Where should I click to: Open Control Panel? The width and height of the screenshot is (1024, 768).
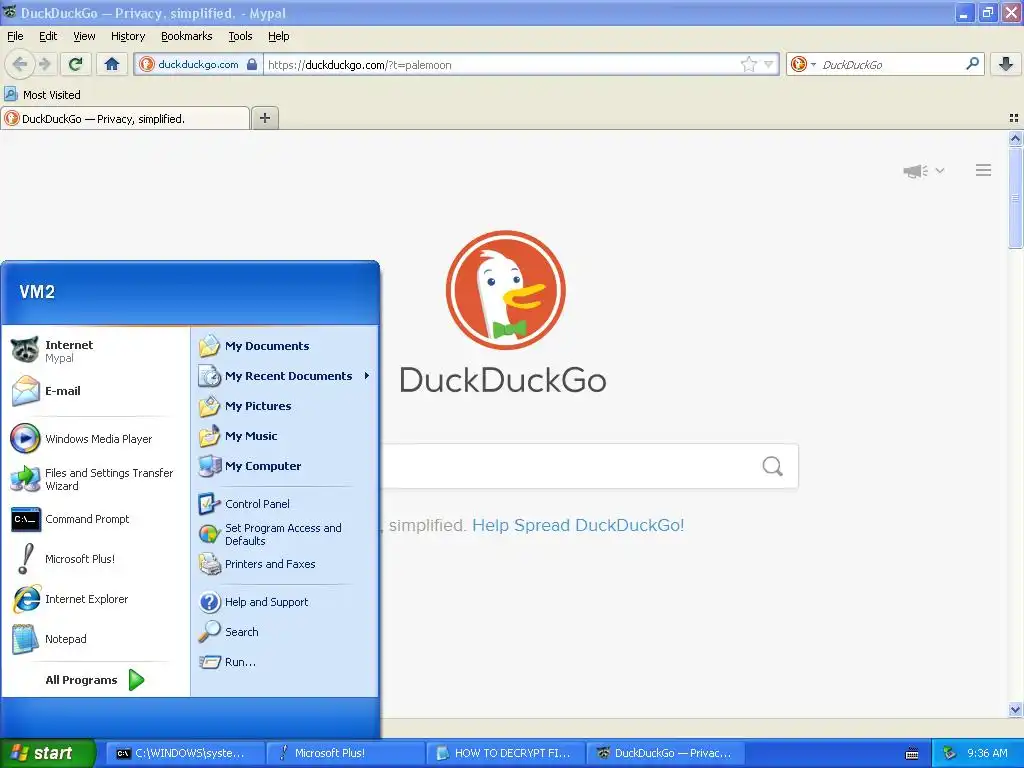tap(284, 504)
